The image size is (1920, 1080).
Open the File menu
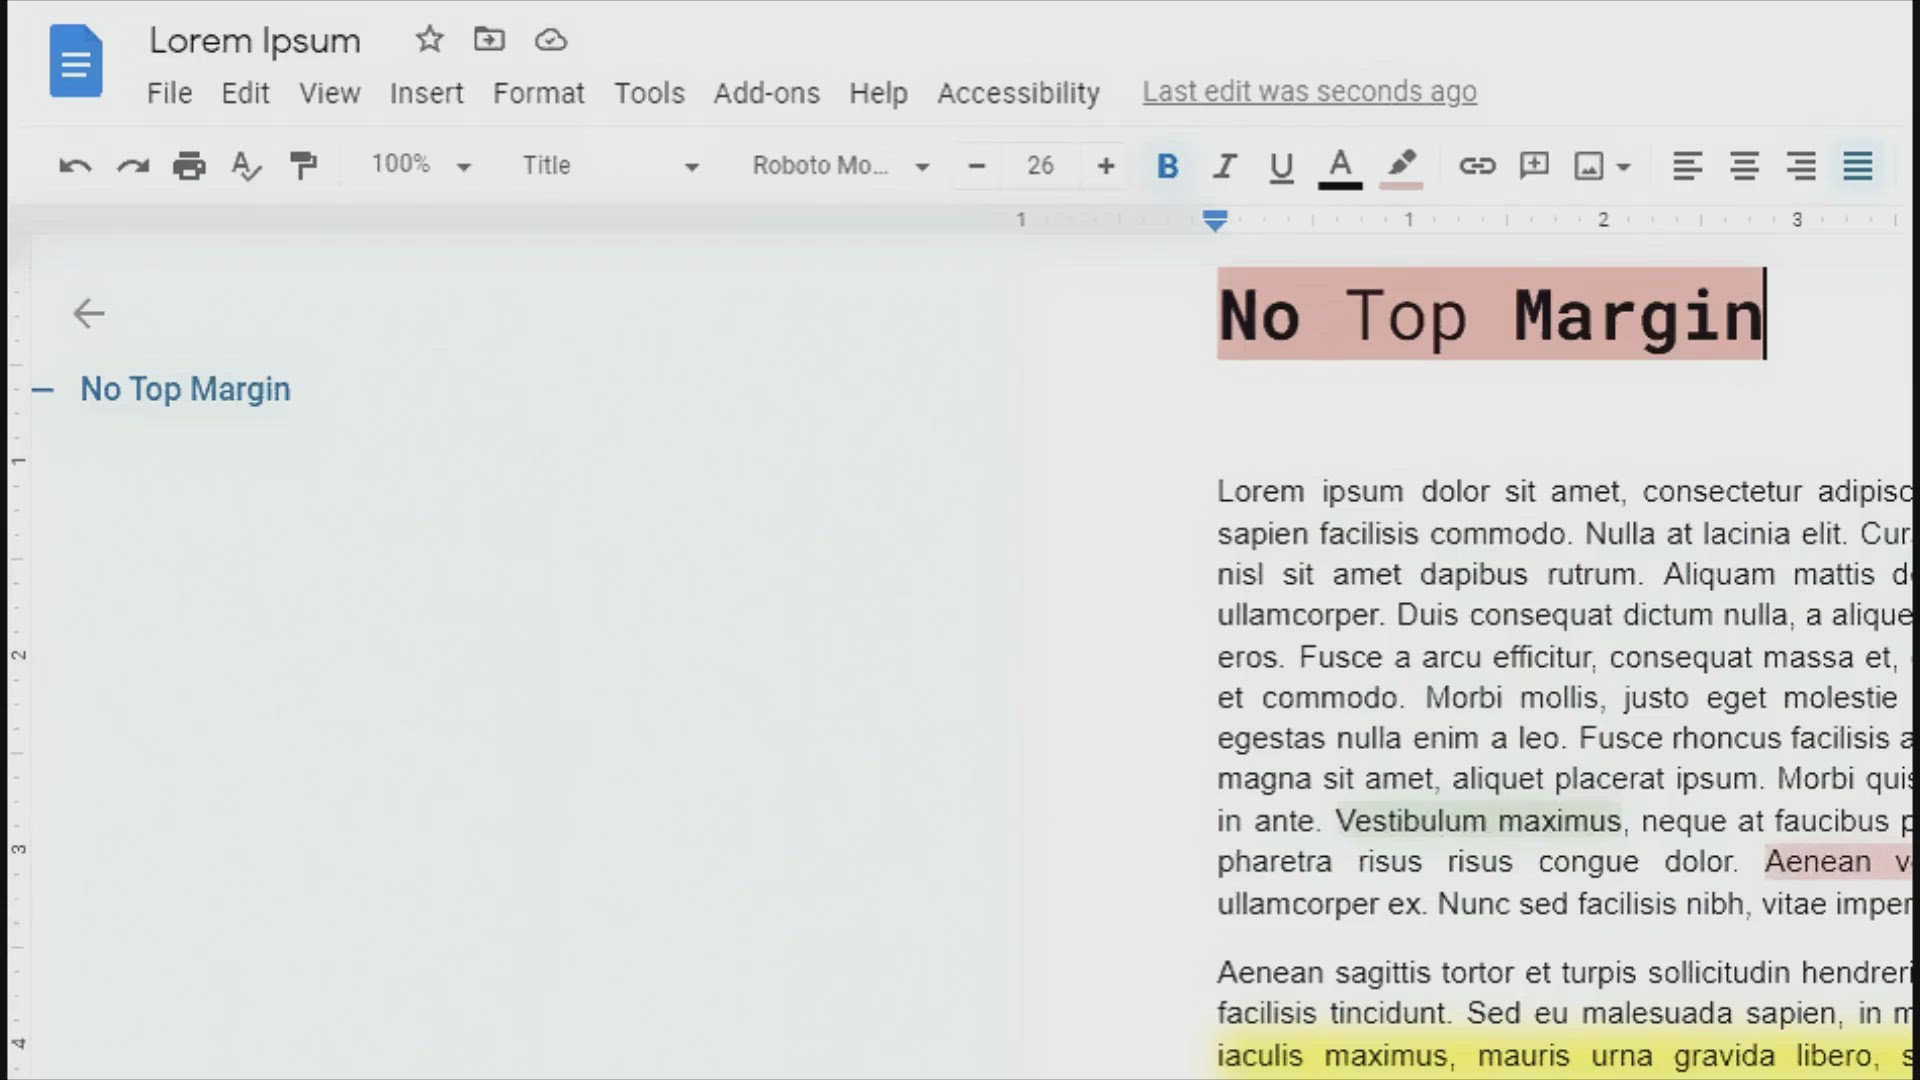[169, 93]
